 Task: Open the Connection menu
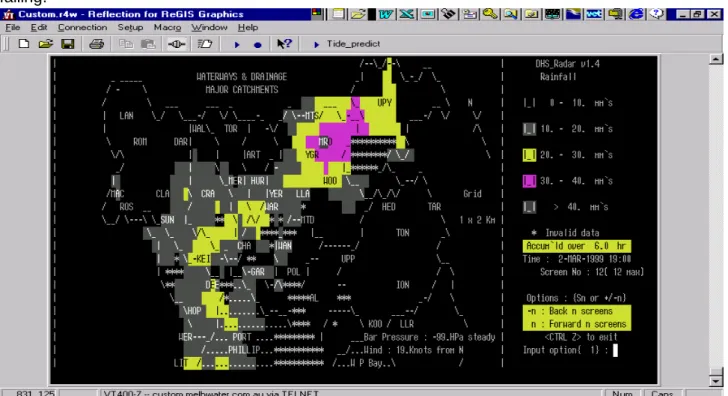point(82,27)
